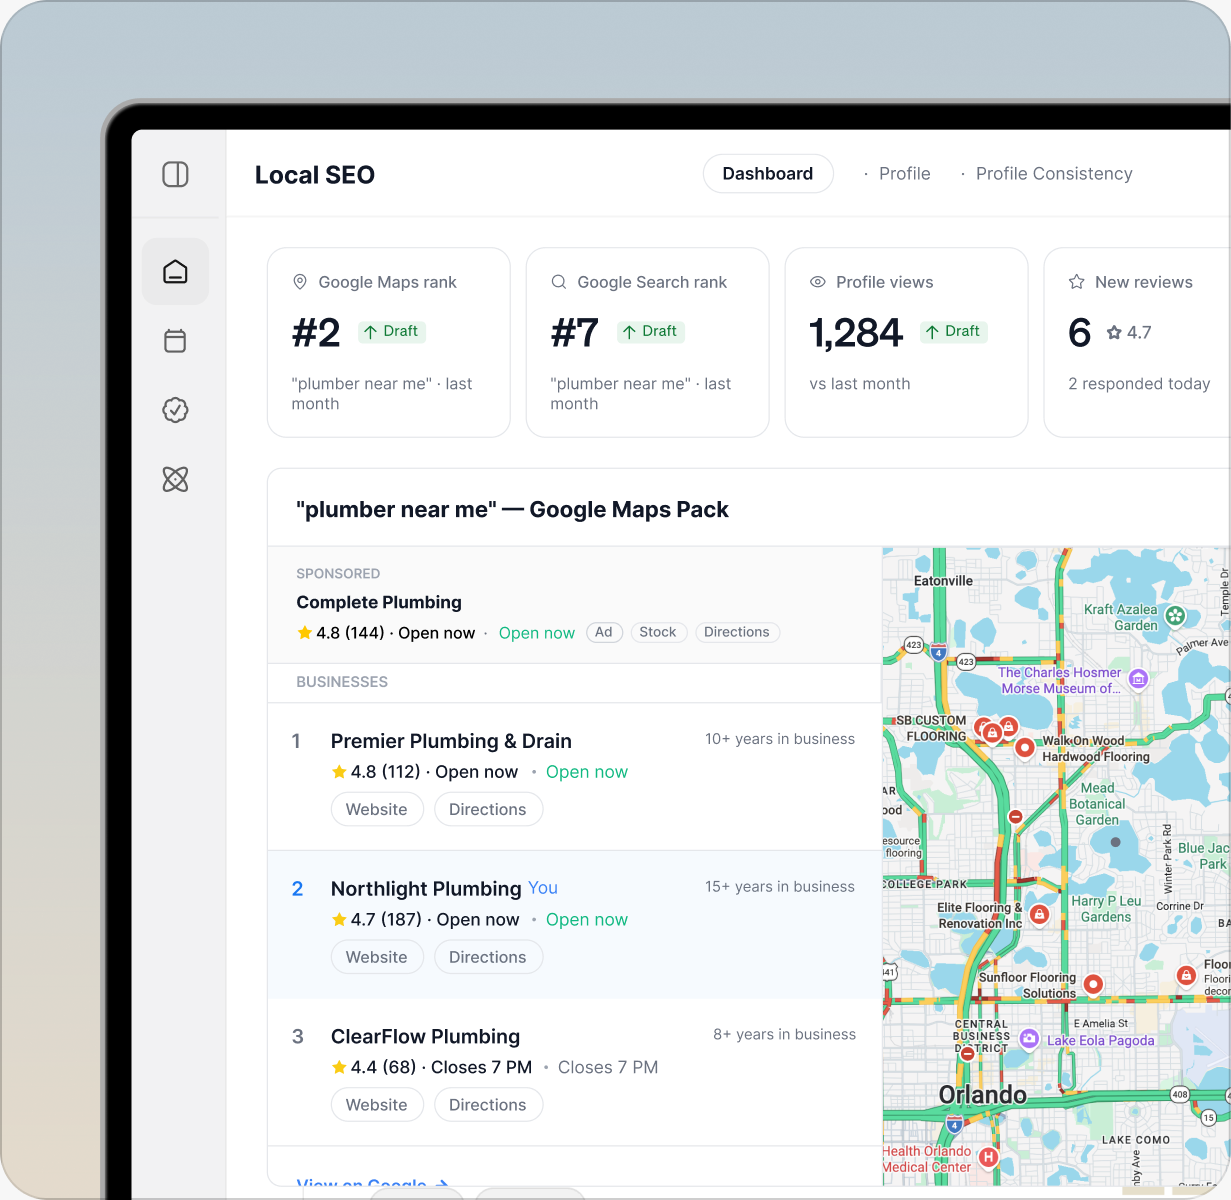This screenshot has height=1200, width=1231.
Task: Get Directions to Northlight Plumbing
Action: pyautogui.click(x=488, y=957)
